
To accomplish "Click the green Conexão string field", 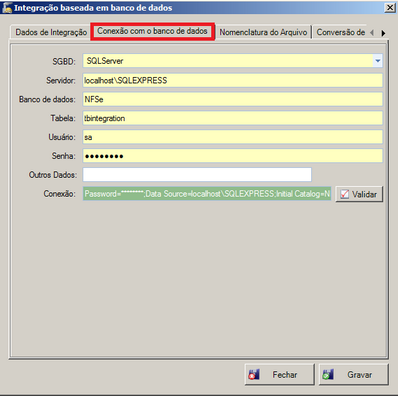I will click(x=207, y=194).
